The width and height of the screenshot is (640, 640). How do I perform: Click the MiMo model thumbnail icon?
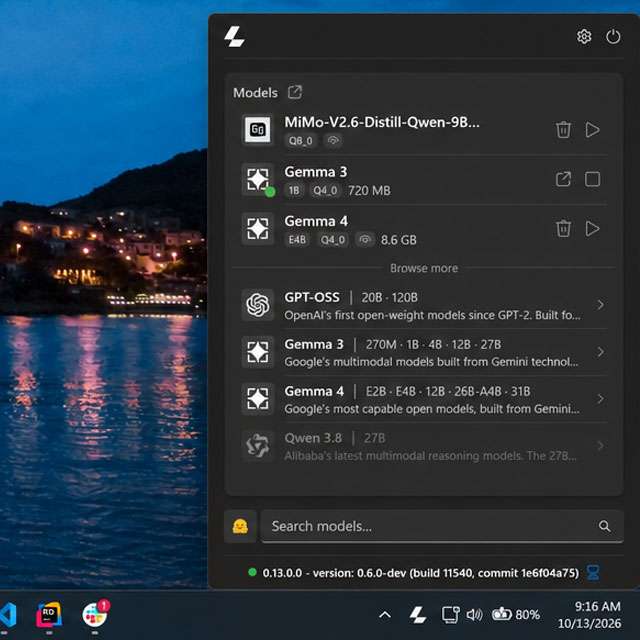tap(258, 130)
